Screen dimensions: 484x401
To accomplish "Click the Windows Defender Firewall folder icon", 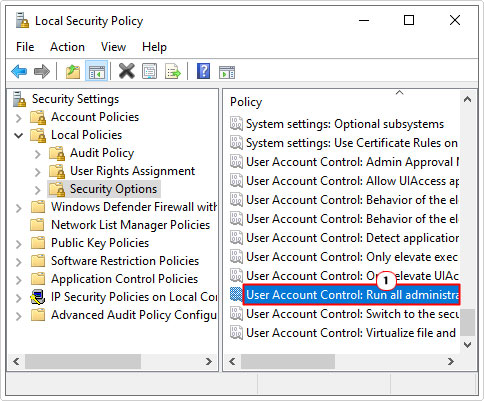I will (x=37, y=207).
